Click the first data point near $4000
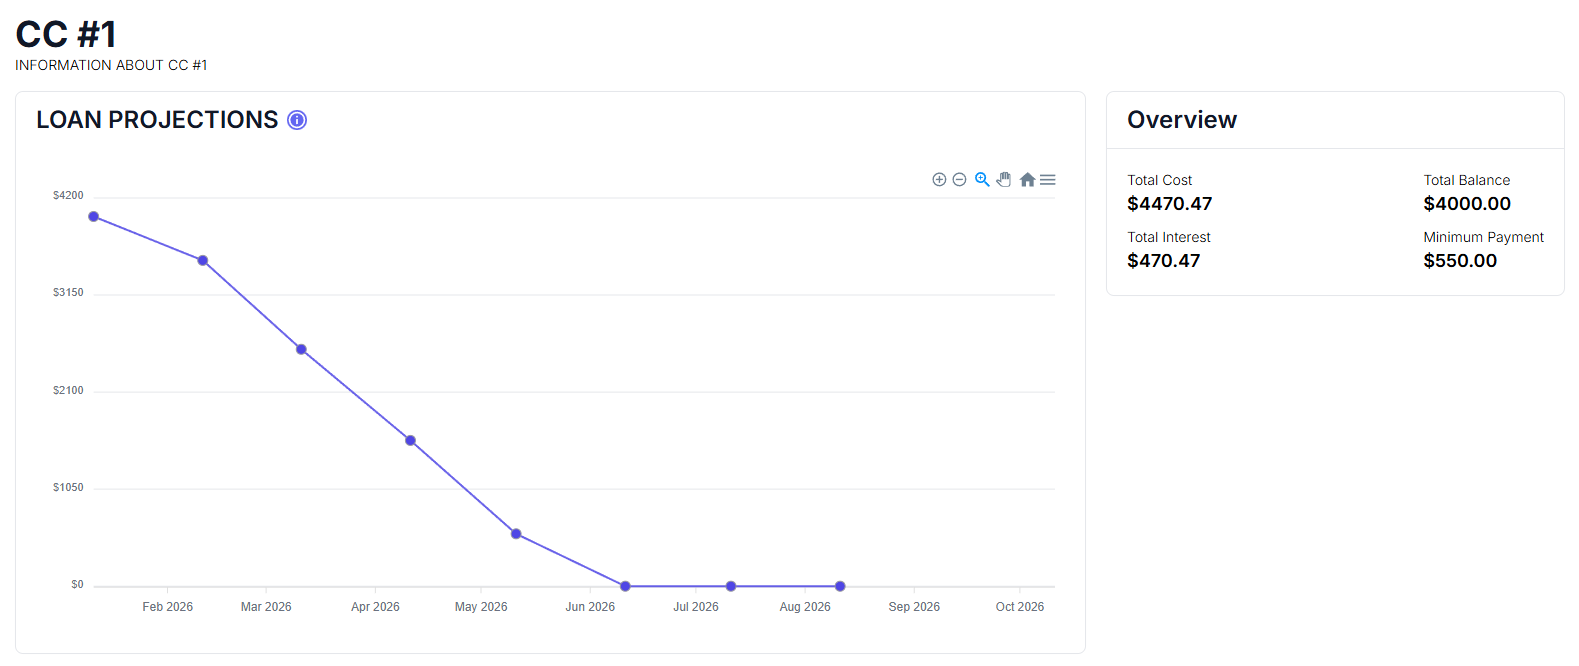The width and height of the screenshot is (1579, 666). 94,217
